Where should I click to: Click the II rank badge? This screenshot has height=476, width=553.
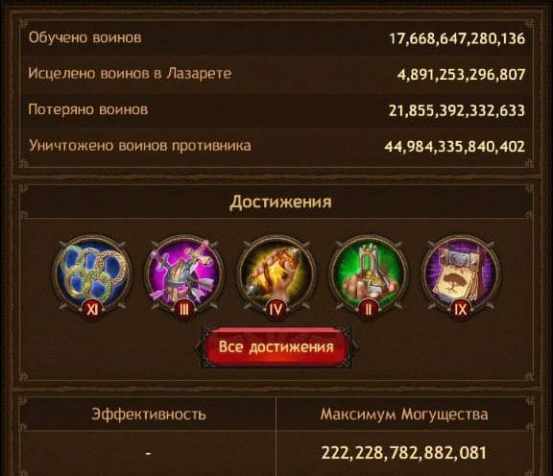pyautogui.click(x=369, y=310)
